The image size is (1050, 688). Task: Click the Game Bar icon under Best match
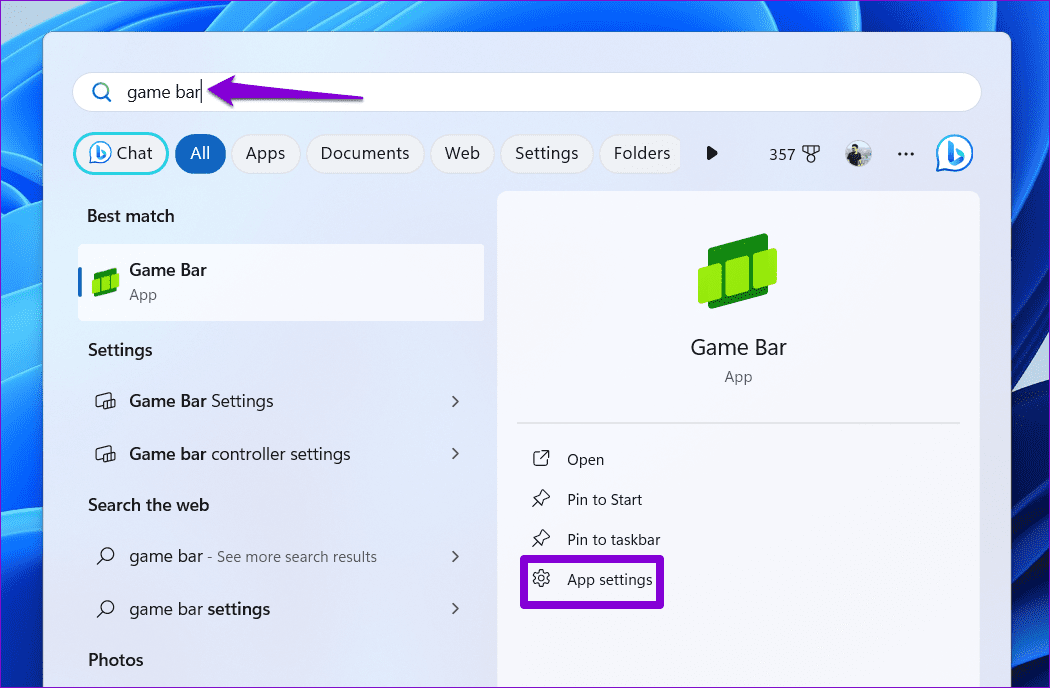click(x=105, y=282)
